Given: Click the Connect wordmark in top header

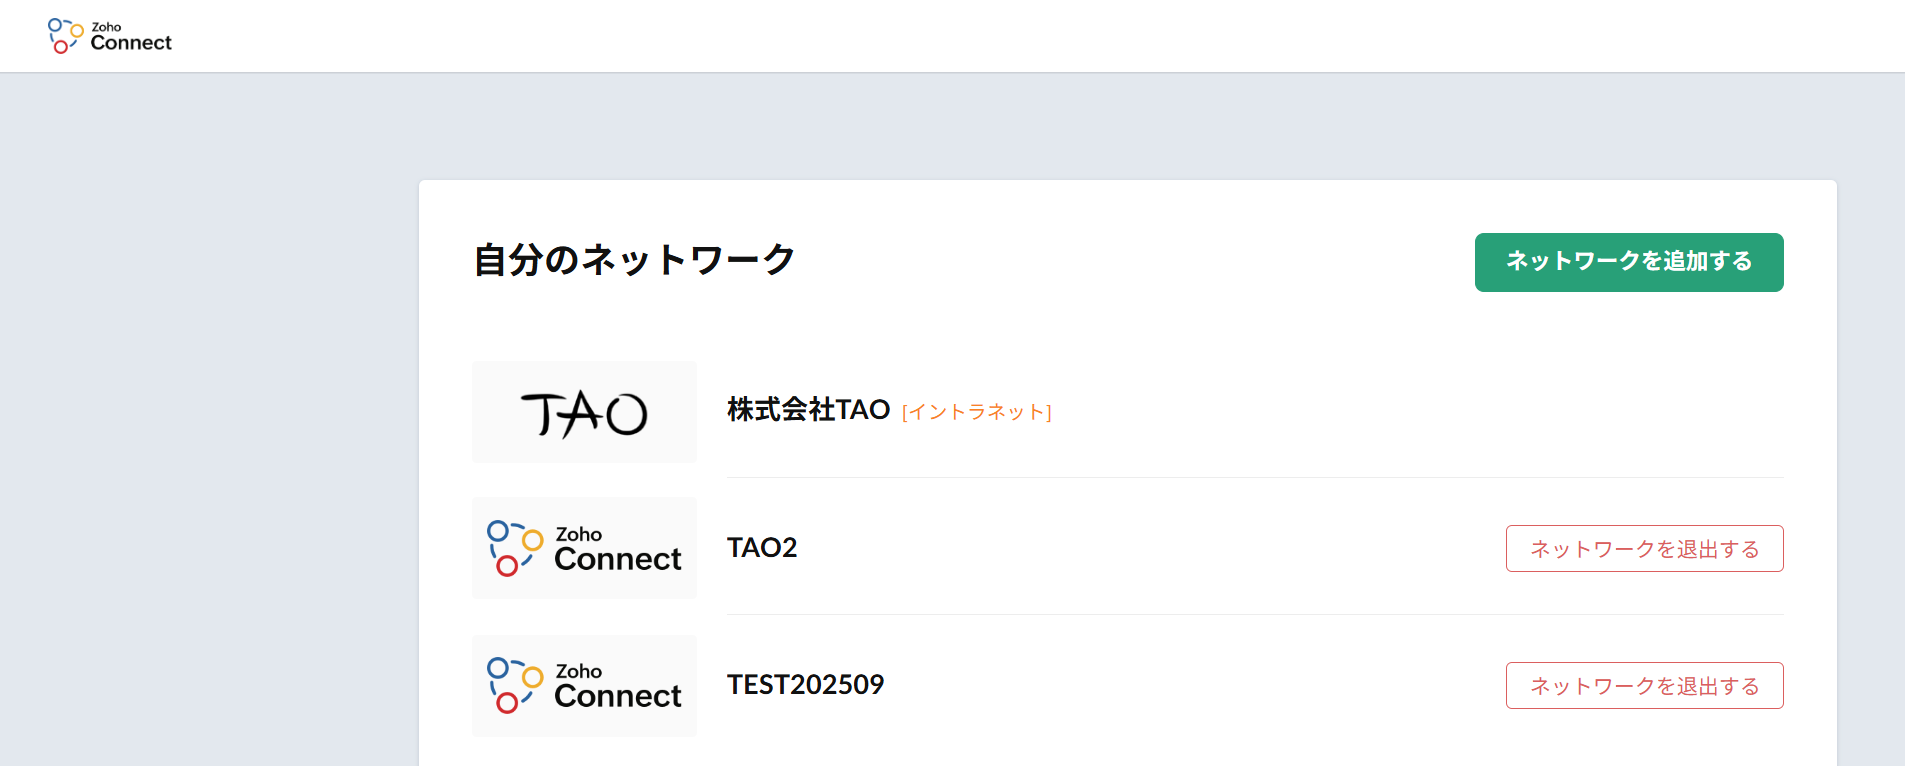Looking at the screenshot, I should tap(131, 43).
